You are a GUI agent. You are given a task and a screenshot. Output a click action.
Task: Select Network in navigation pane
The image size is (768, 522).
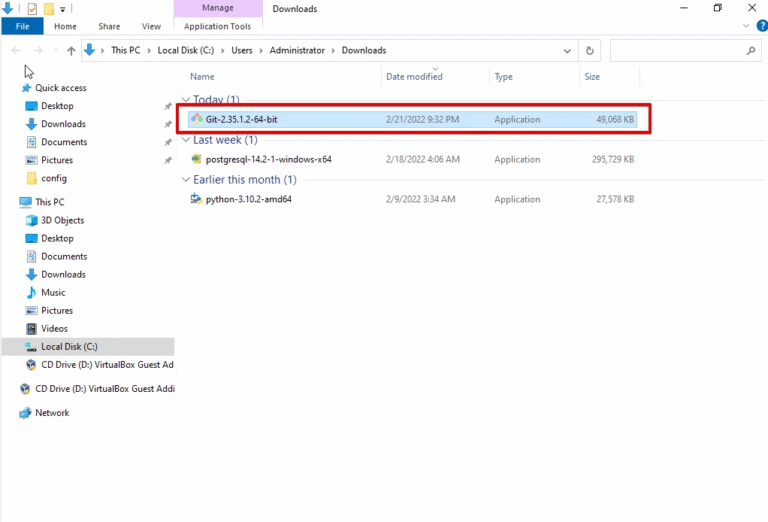coord(52,413)
